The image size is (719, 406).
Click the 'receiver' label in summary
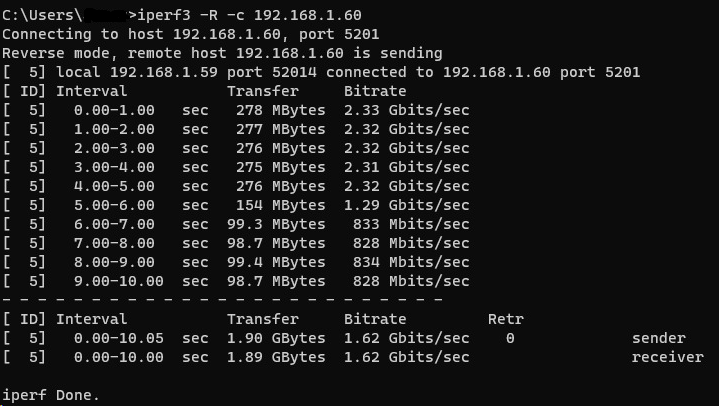(668, 357)
